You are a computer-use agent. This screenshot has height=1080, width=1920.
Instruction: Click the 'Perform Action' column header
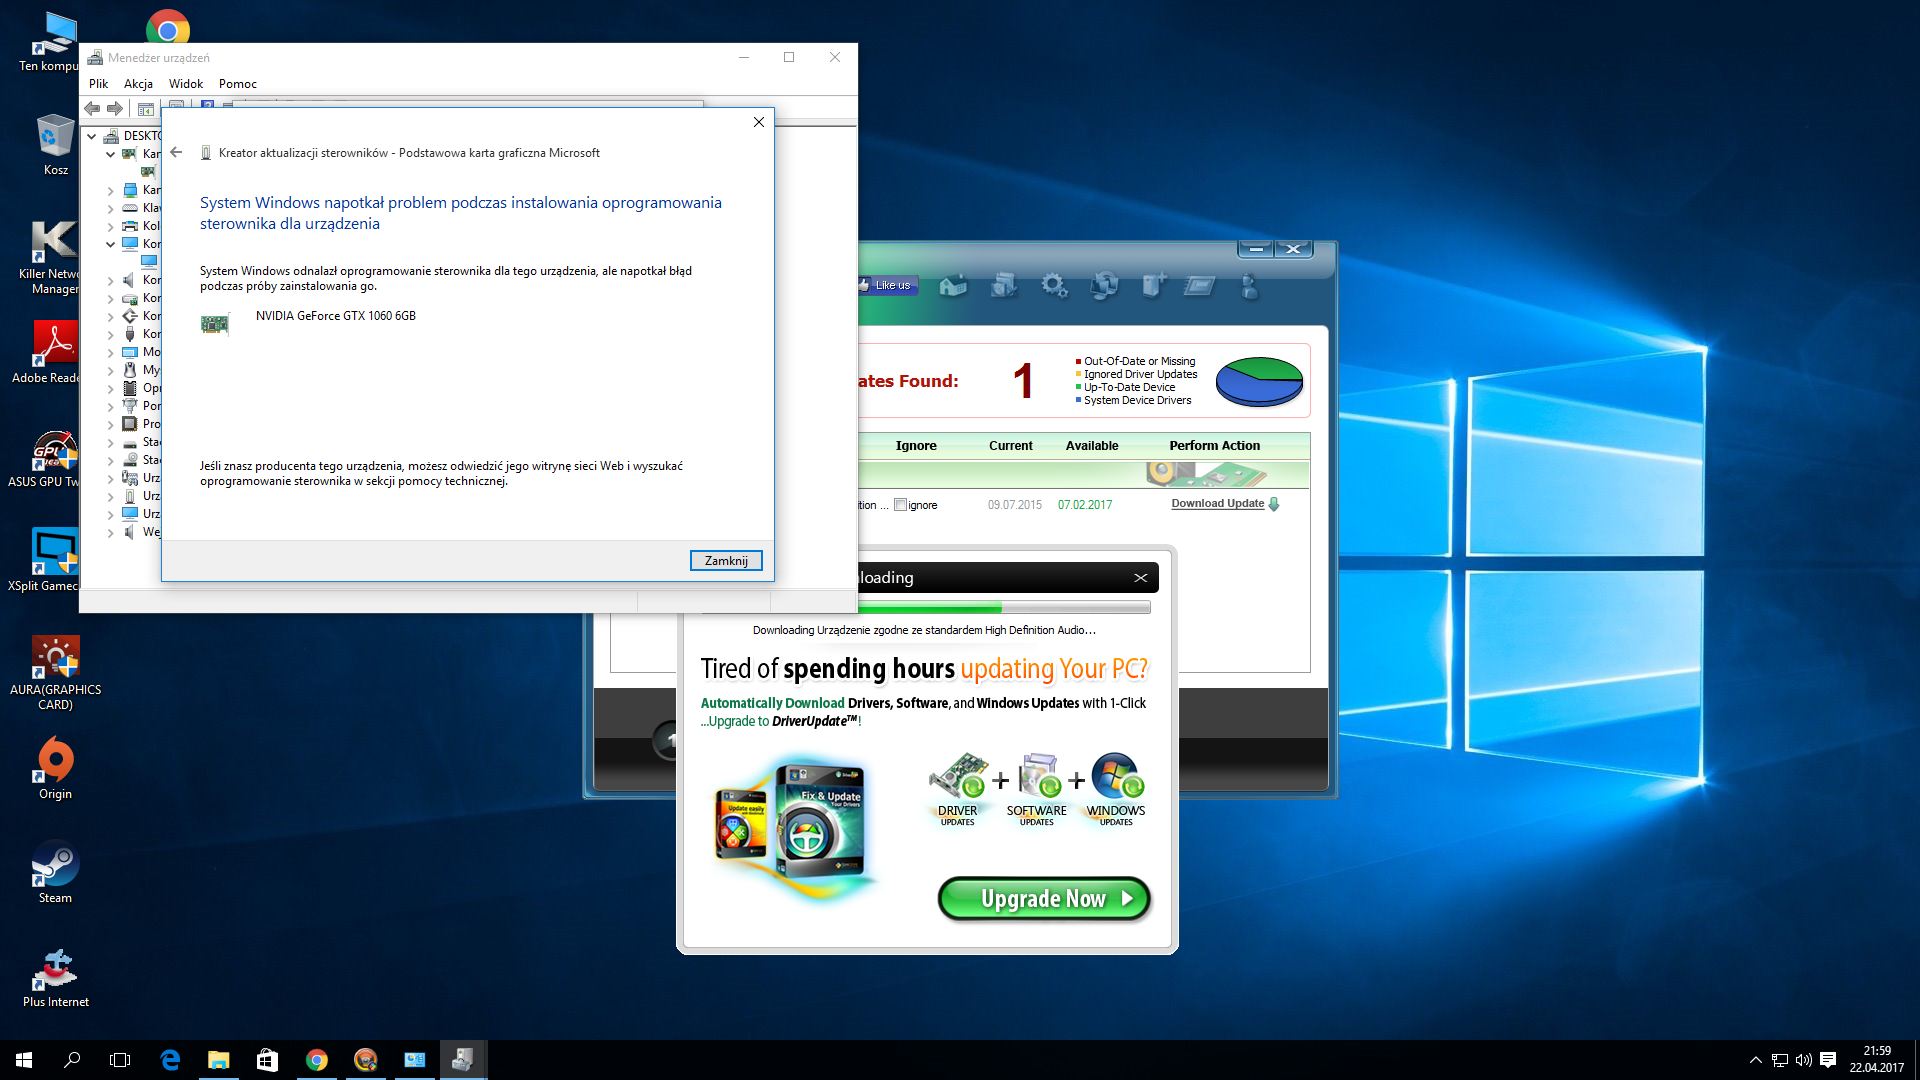click(x=1215, y=446)
